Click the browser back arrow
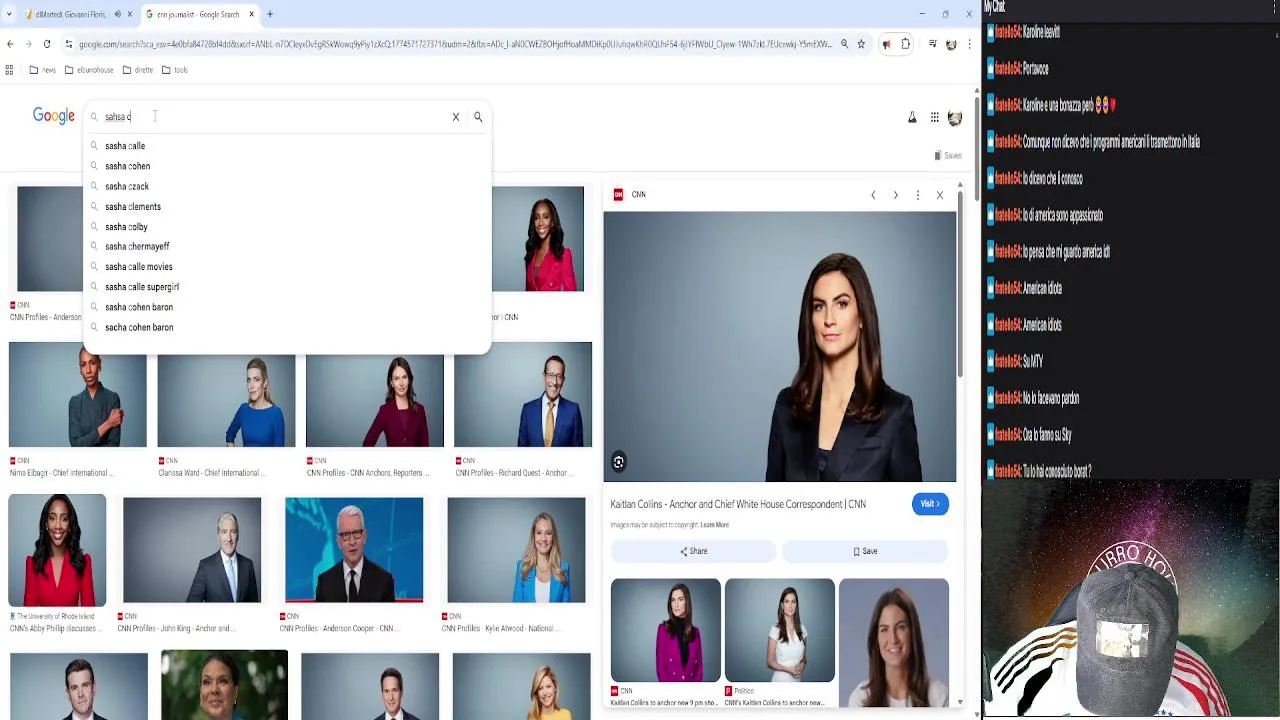Screen dimensions: 1280x720 [x=10, y=44]
